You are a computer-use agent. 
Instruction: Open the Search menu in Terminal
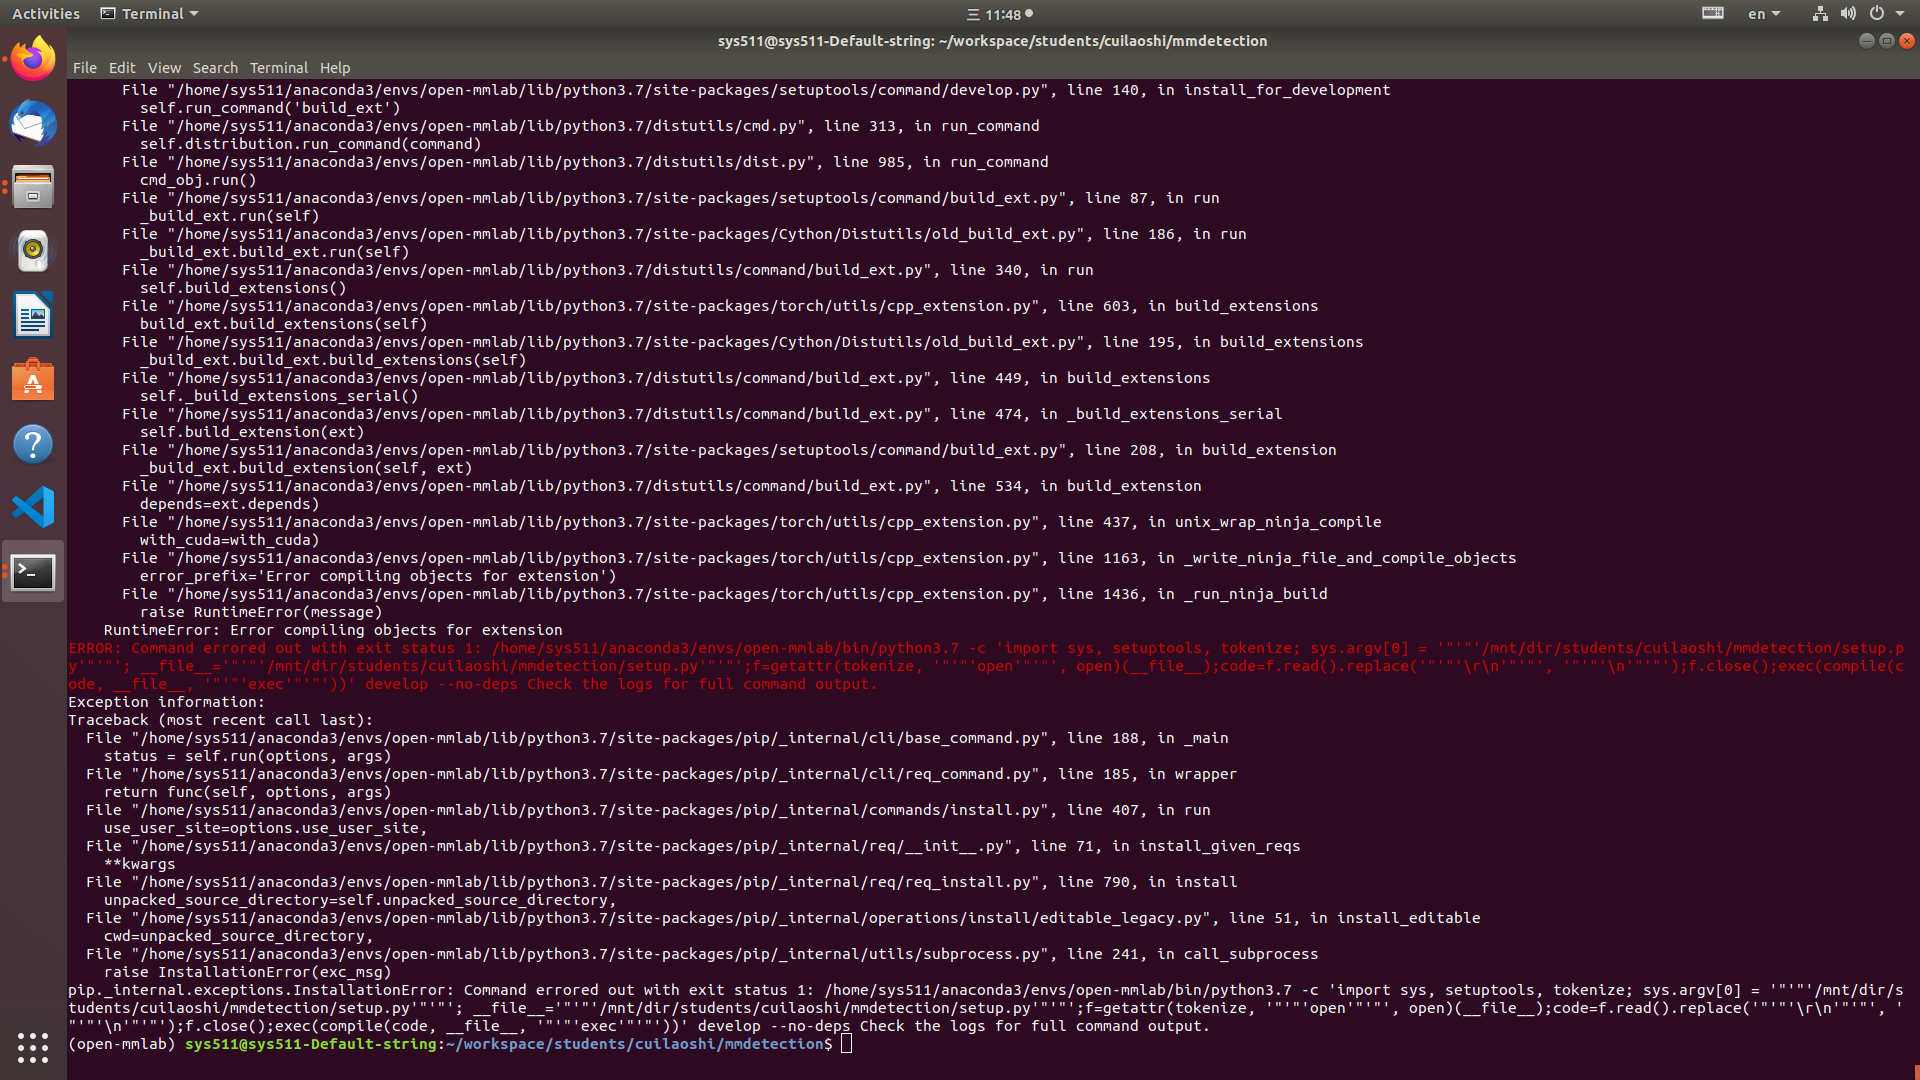(215, 67)
